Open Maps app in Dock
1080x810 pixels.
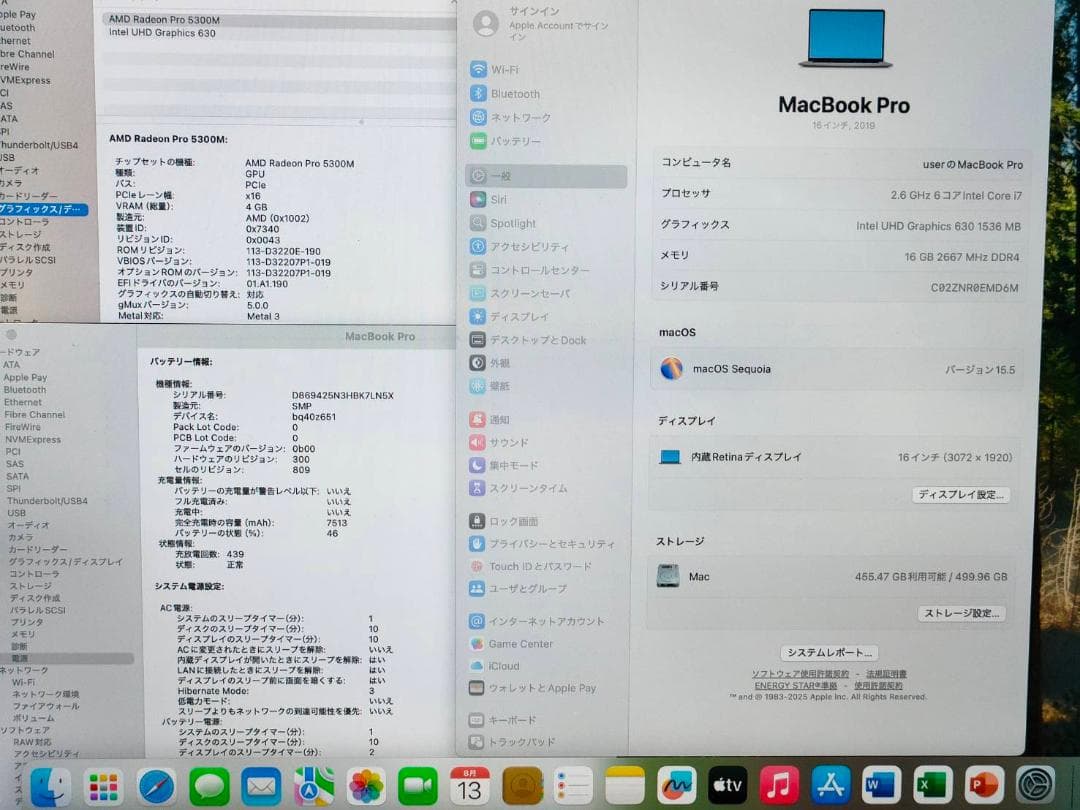click(x=314, y=786)
